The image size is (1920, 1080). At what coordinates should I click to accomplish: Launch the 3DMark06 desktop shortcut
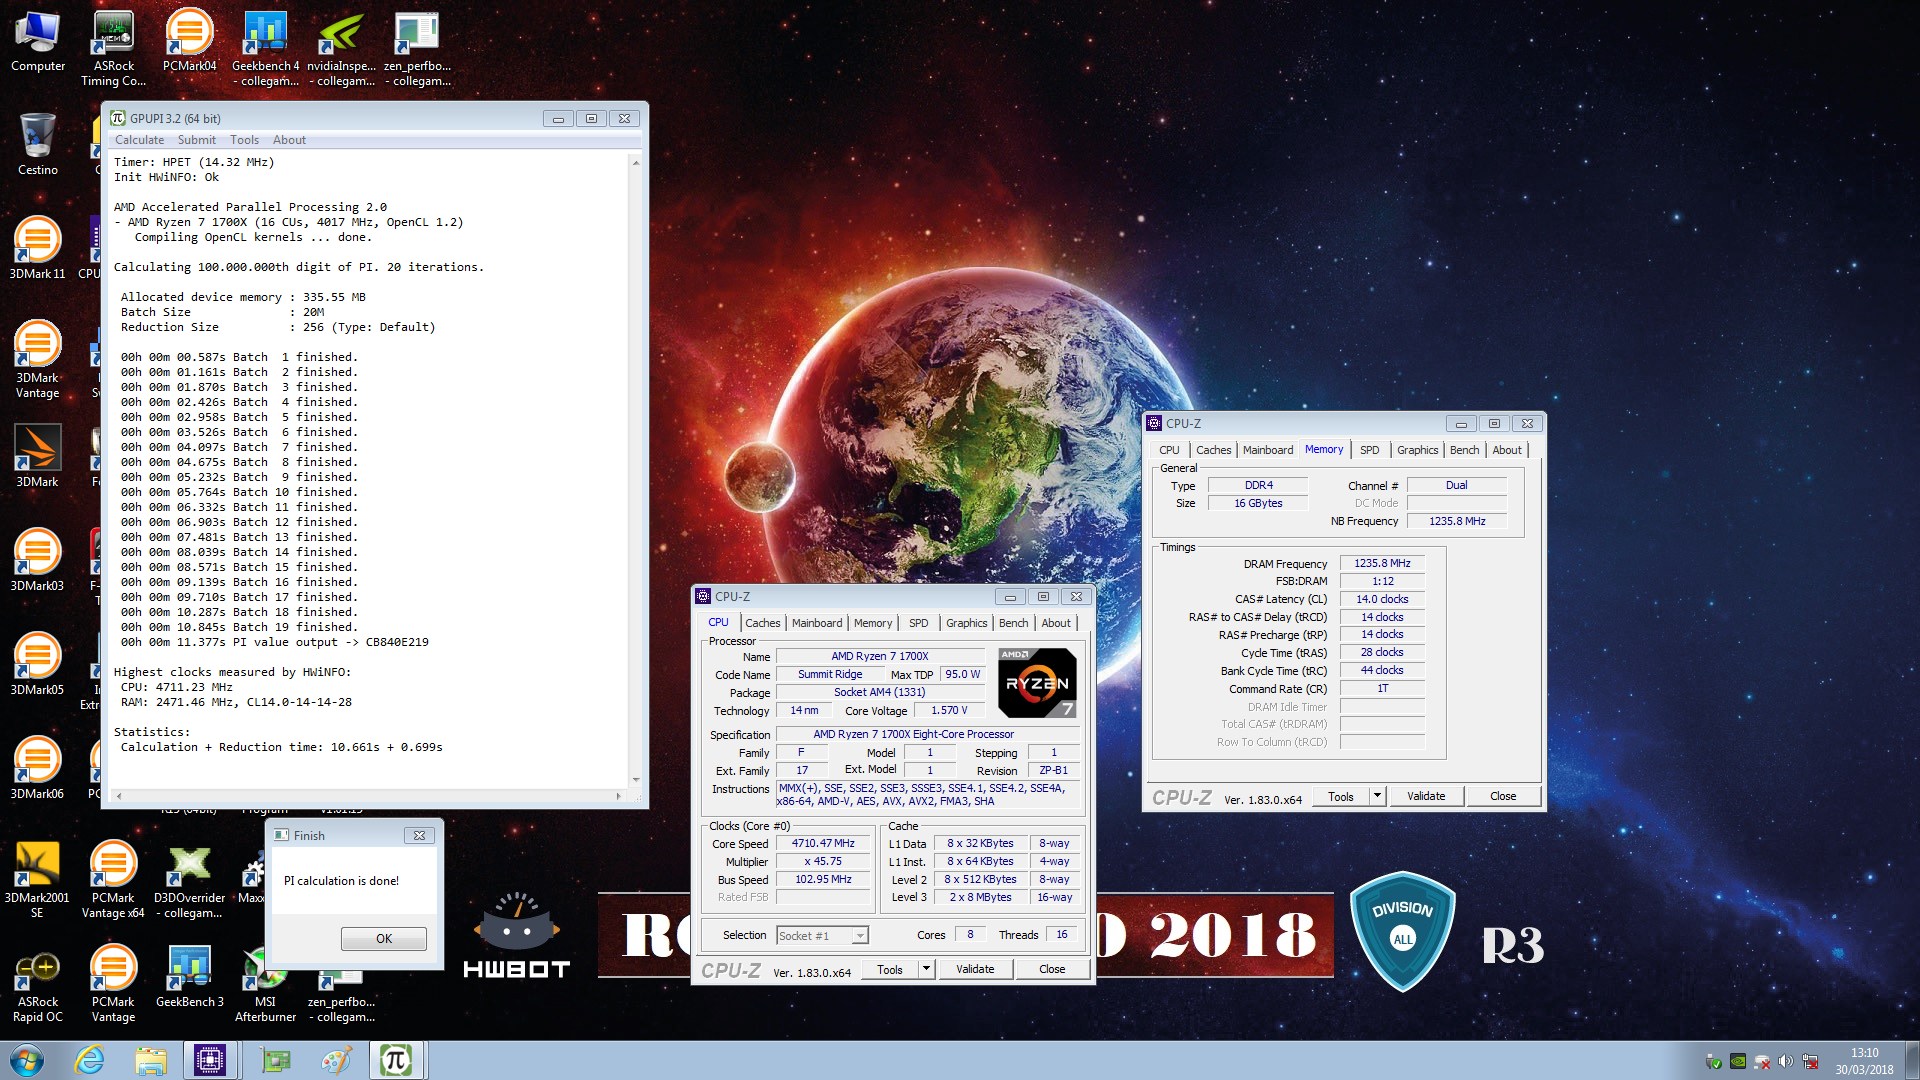38,768
